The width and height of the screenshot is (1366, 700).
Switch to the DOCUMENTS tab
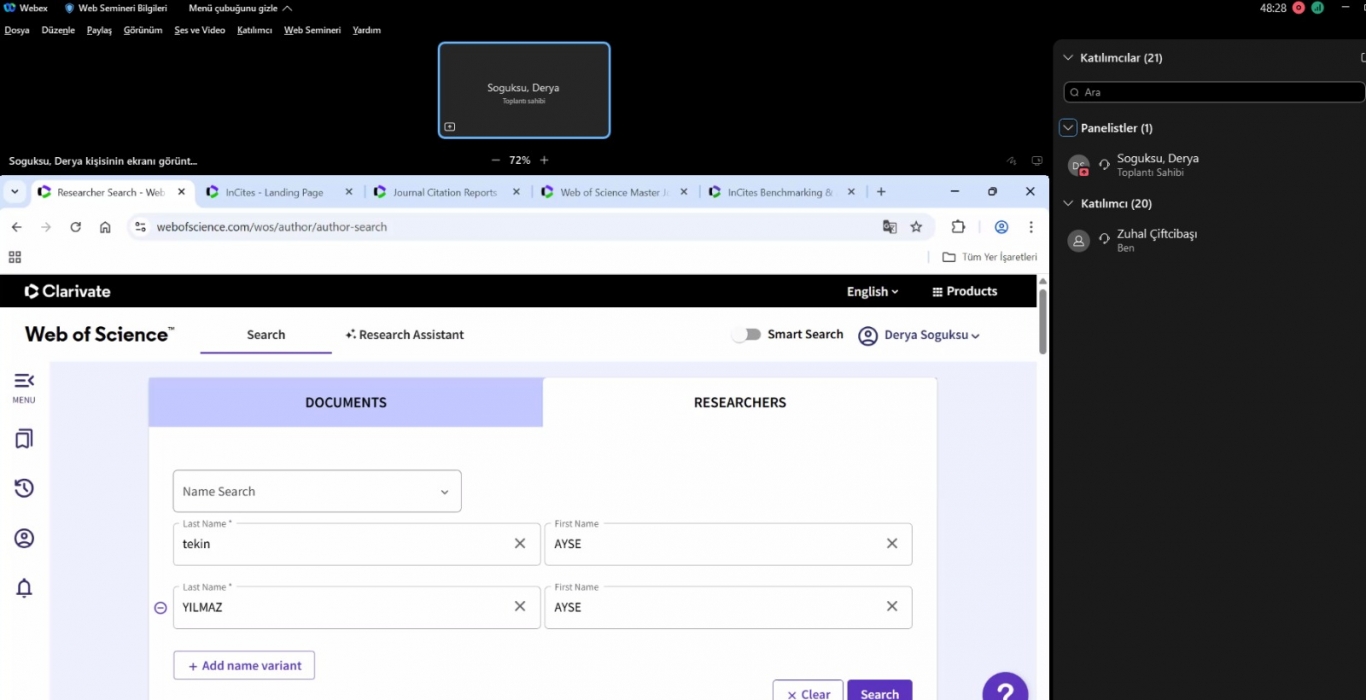pyautogui.click(x=346, y=402)
